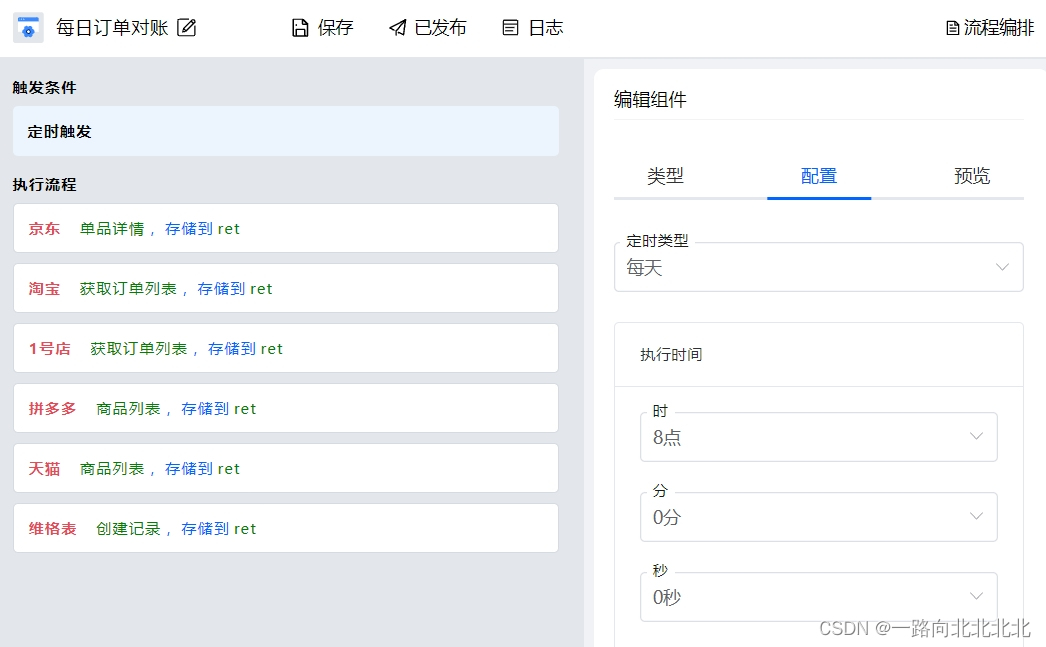Select the 拼多多 商品列表 step
The image size is (1046, 647).
point(286,408)
